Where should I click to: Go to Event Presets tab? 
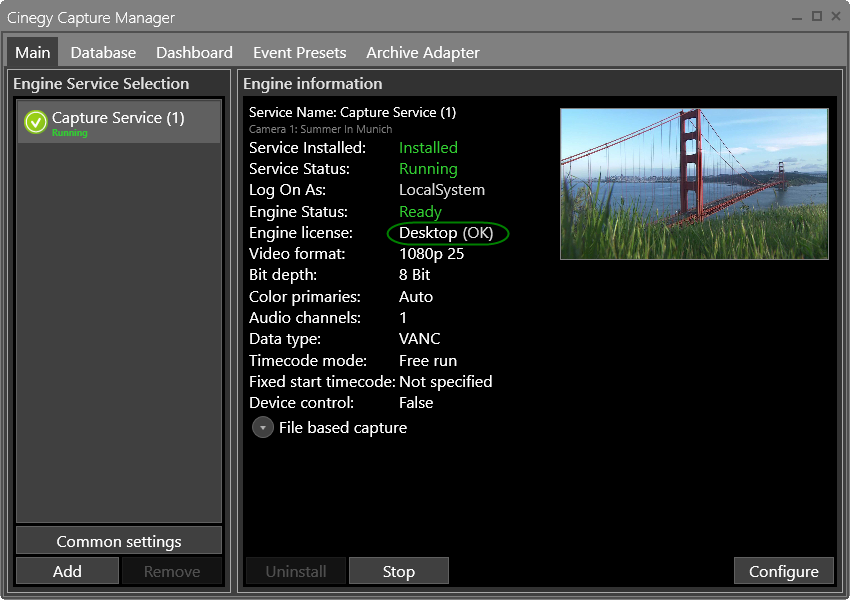299,53
